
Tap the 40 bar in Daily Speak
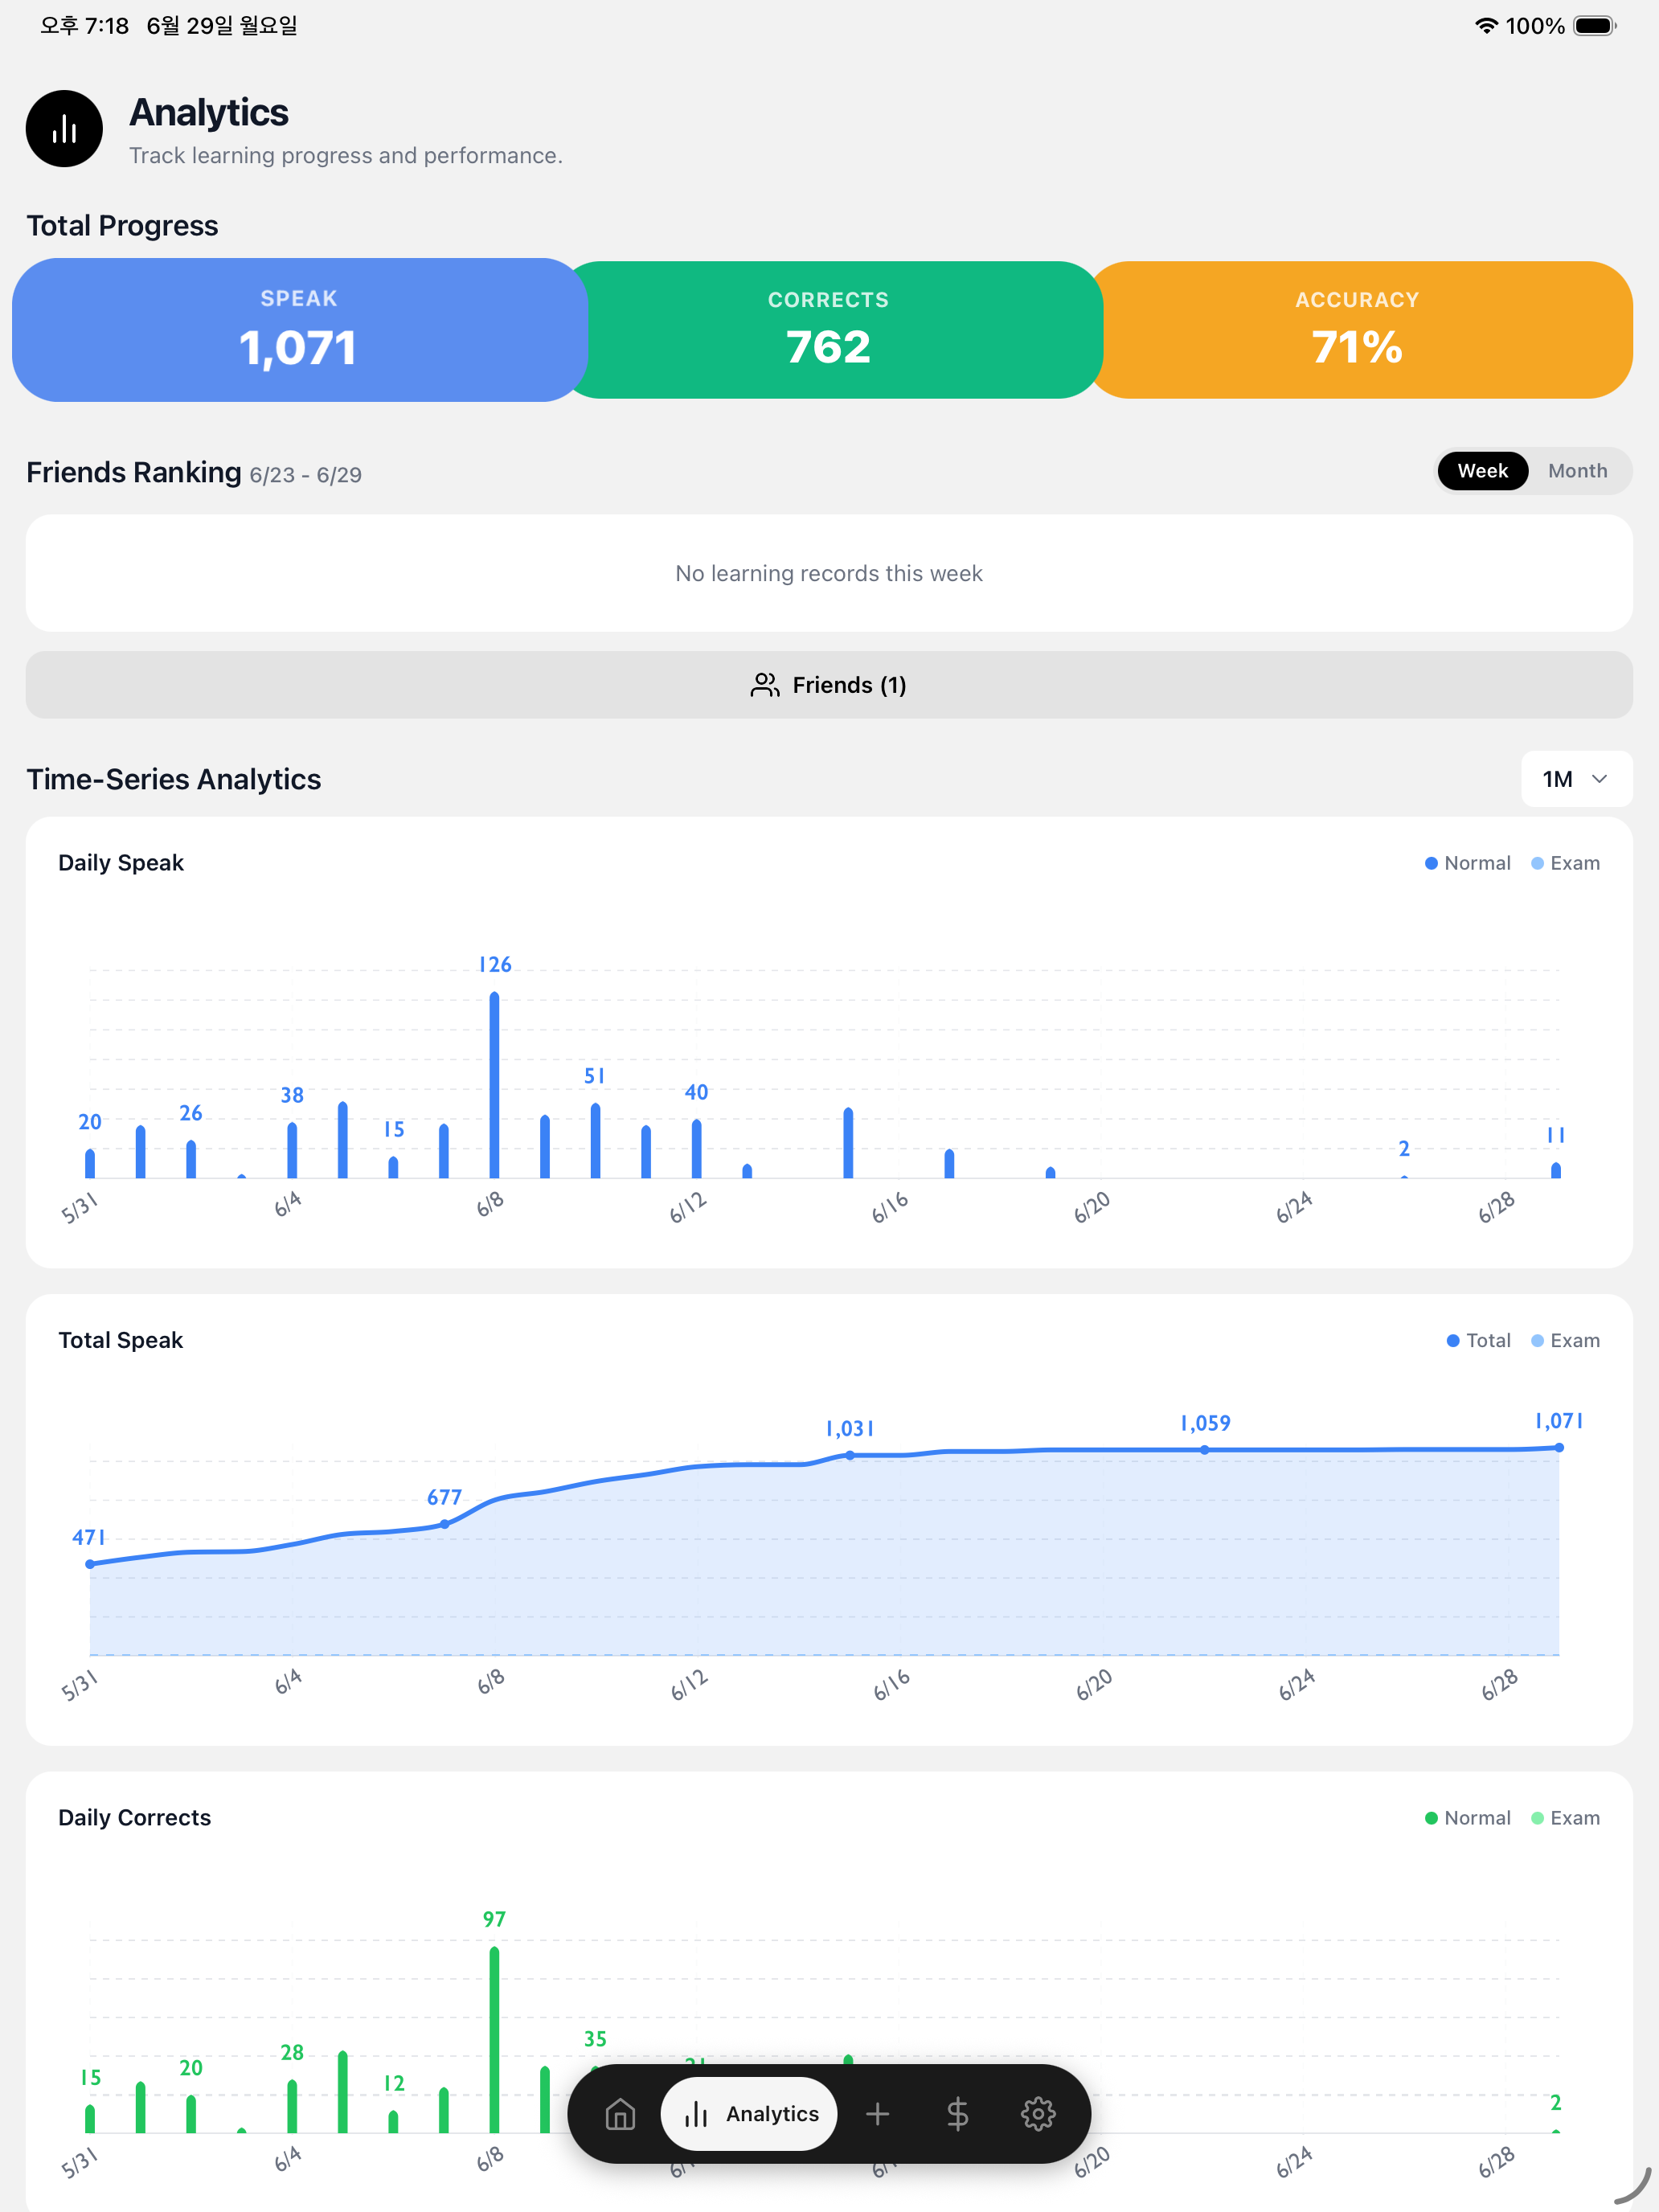pos(696,1149)
